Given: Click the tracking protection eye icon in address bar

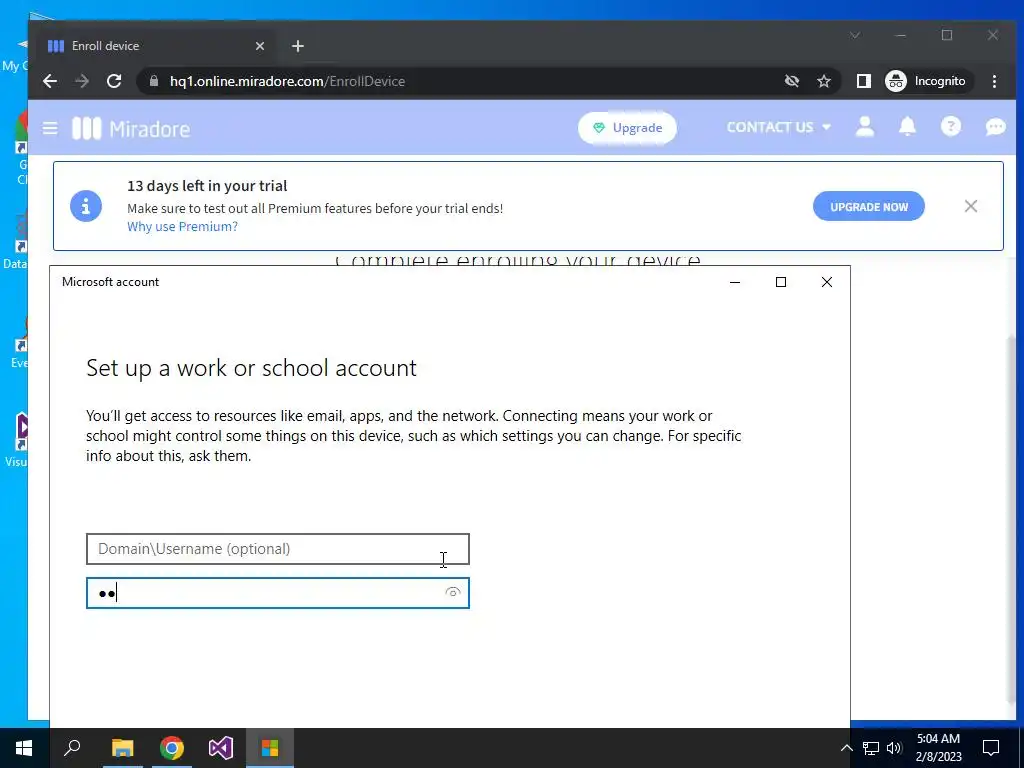Looking at the screenshot, I should coord(792,81).
